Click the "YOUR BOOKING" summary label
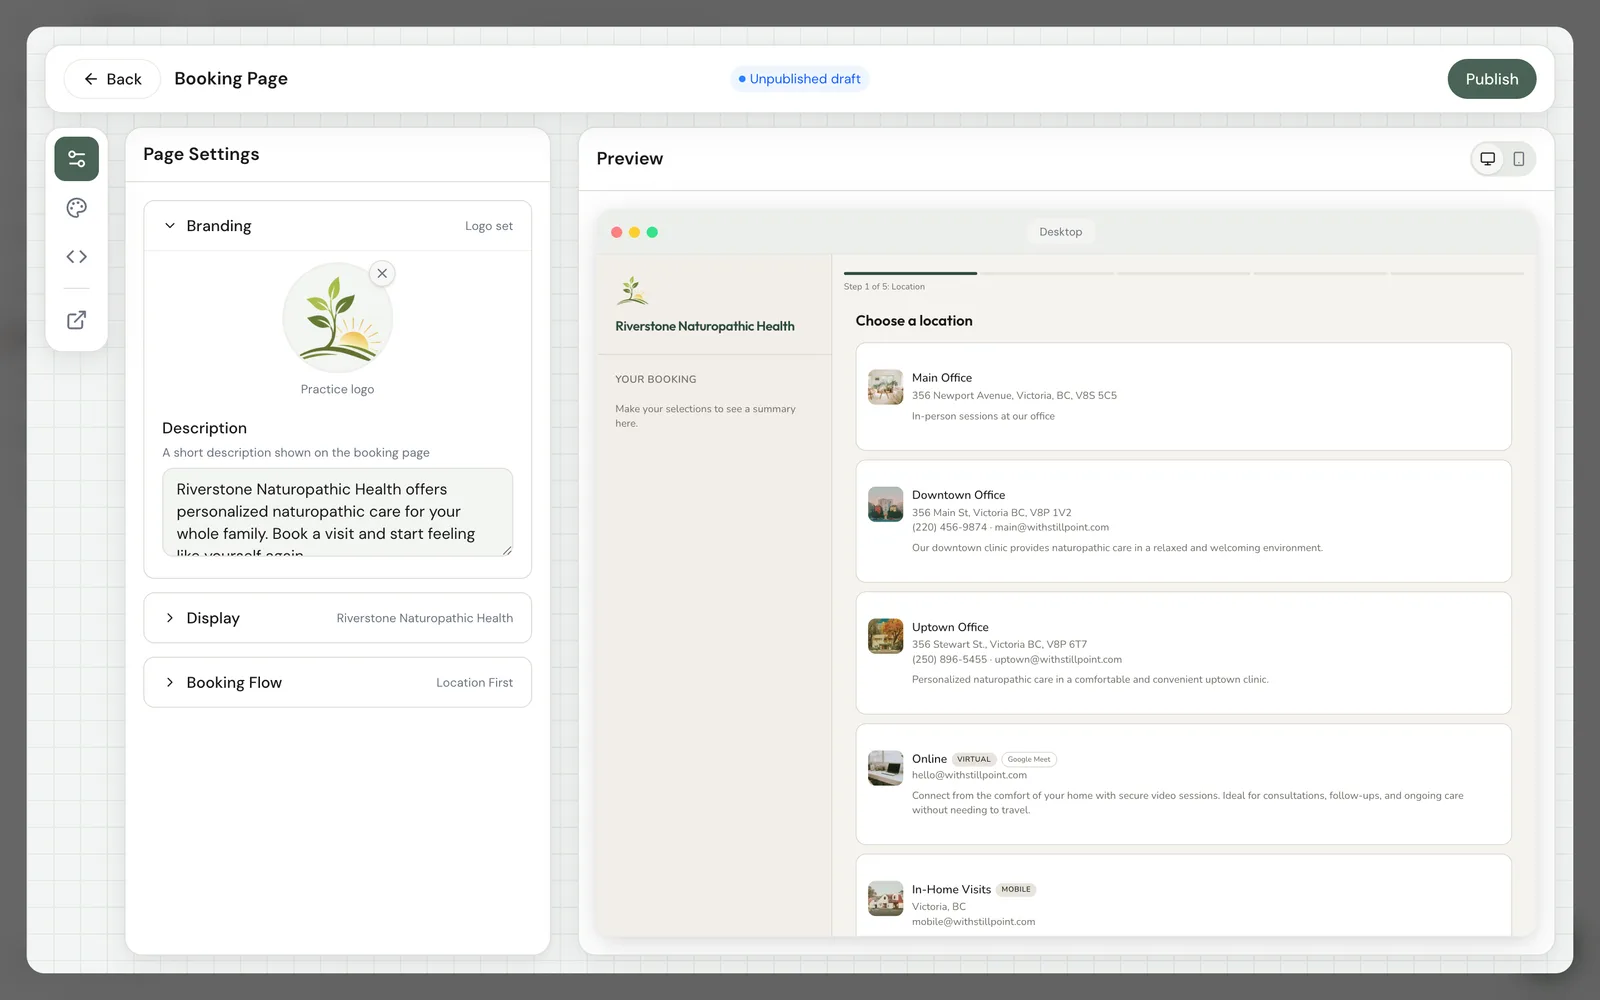The width and height of the screenshot is (1600, 1000). point(656,380)
